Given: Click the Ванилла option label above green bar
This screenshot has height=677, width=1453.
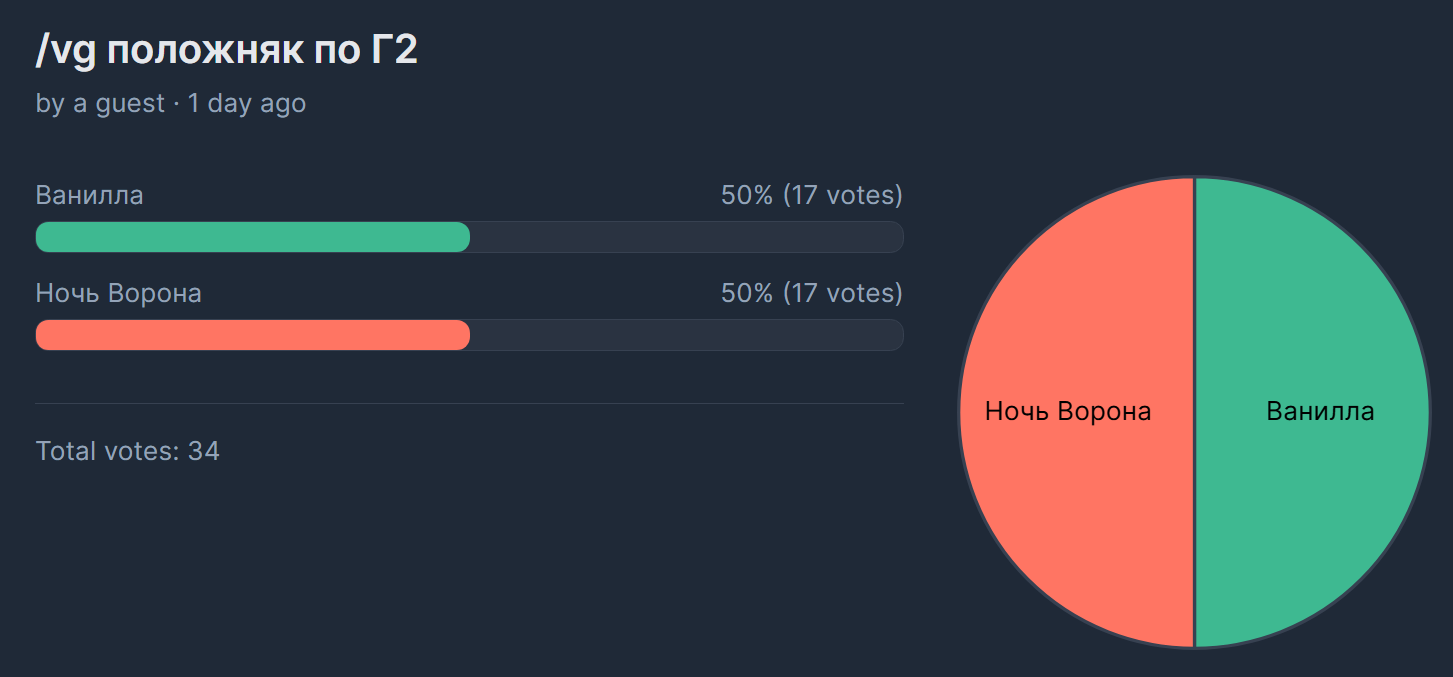Looking at the screenshot, I should point(89,195).
